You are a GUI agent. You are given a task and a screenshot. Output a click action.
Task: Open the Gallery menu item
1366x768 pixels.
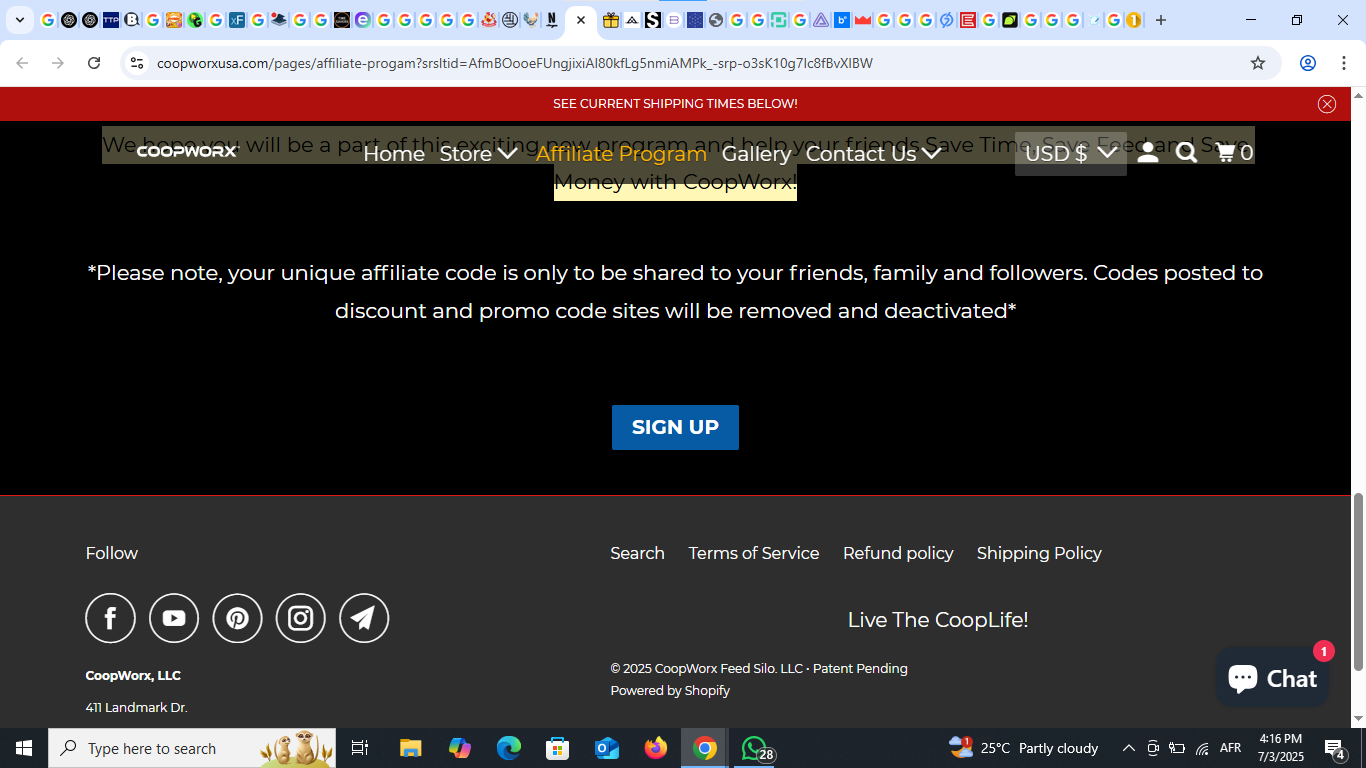(756, 153)
